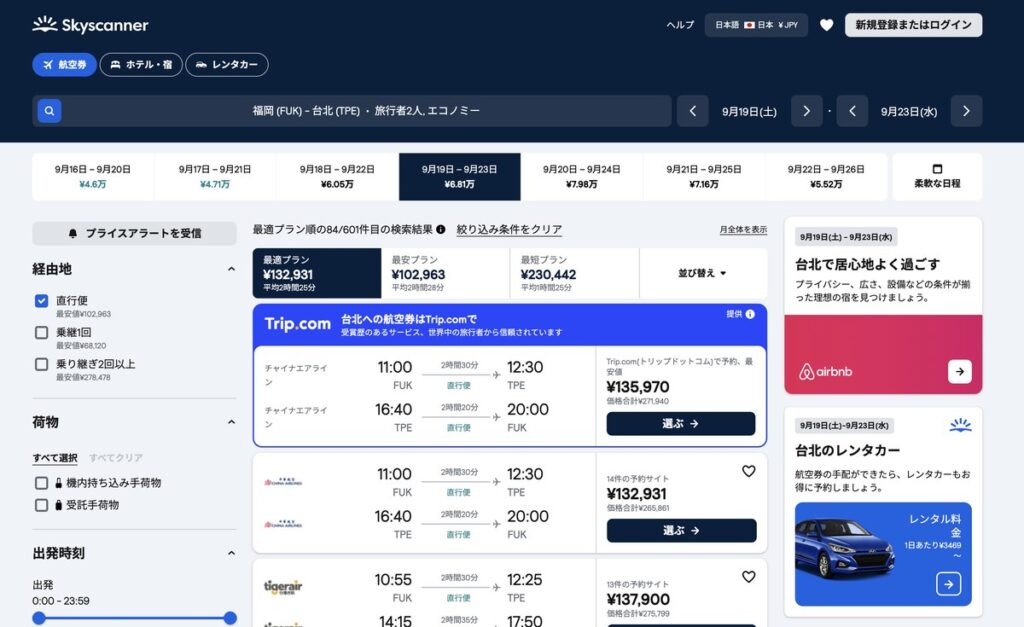The height and width of the screenshot is (627, 1024).
Task: Select dates 9月22日–9月26日 ¥5.52万
Action: coord(825,176)
